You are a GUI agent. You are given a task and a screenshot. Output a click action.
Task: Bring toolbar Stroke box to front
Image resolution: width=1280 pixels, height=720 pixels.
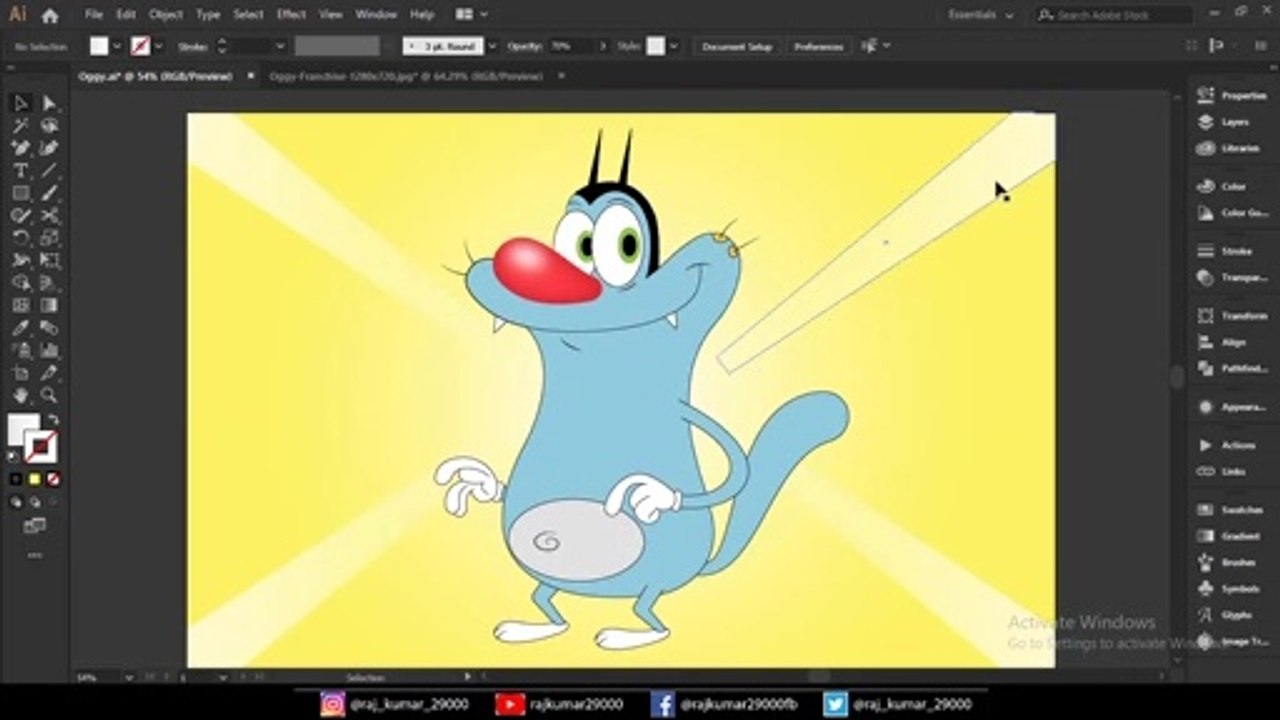pyautogui.click(x=42, y=446)
